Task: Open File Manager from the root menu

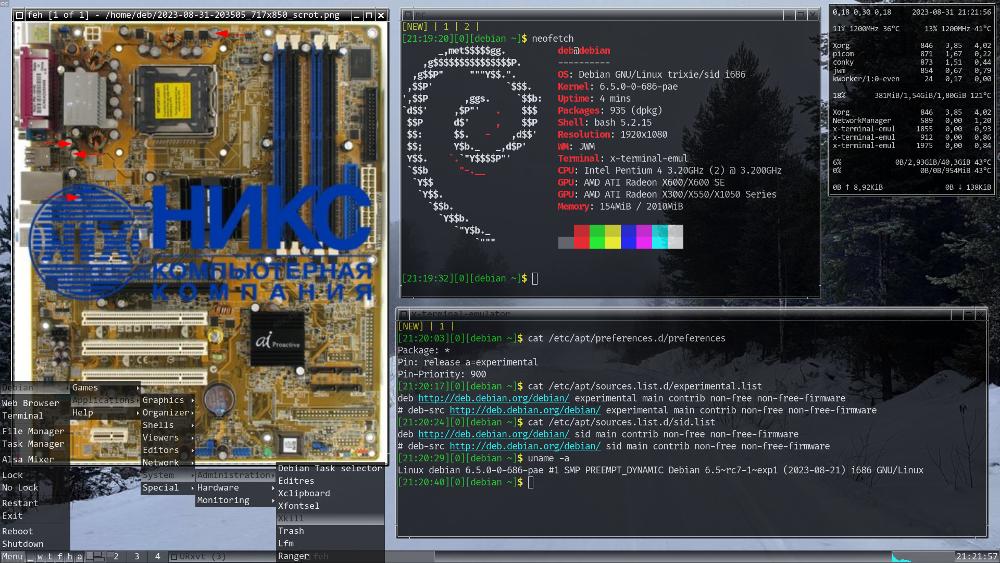Action: (x=35, y=431)
